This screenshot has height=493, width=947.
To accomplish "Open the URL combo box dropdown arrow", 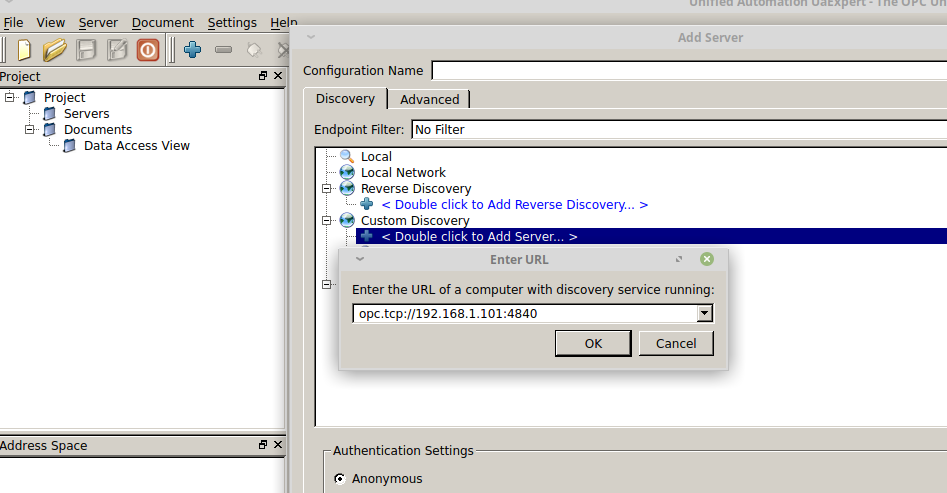I will coord(704,314).
